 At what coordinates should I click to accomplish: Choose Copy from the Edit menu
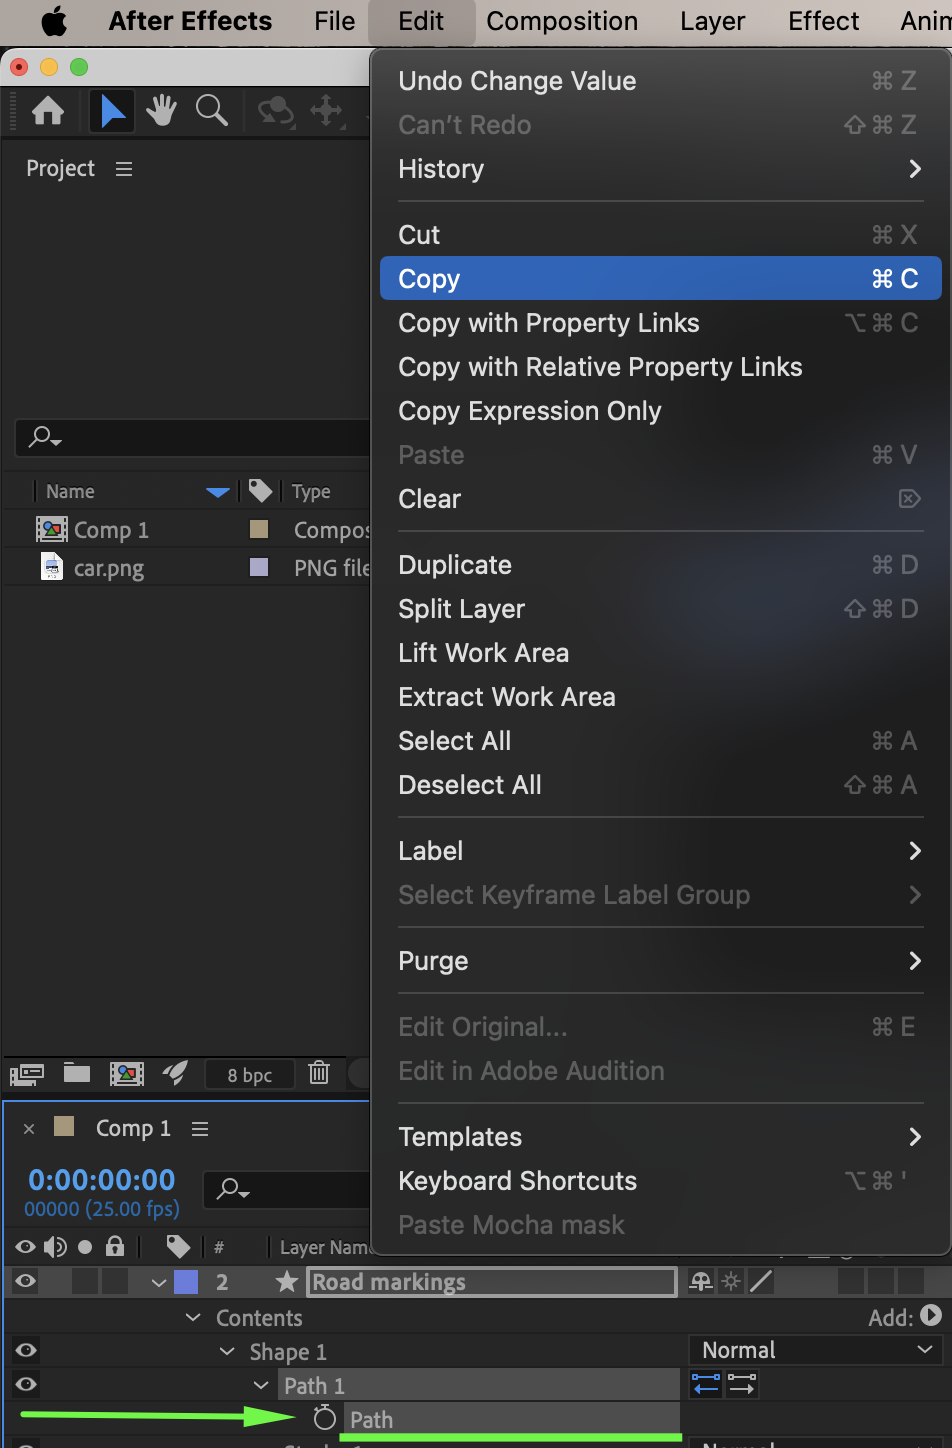(660, 279)
